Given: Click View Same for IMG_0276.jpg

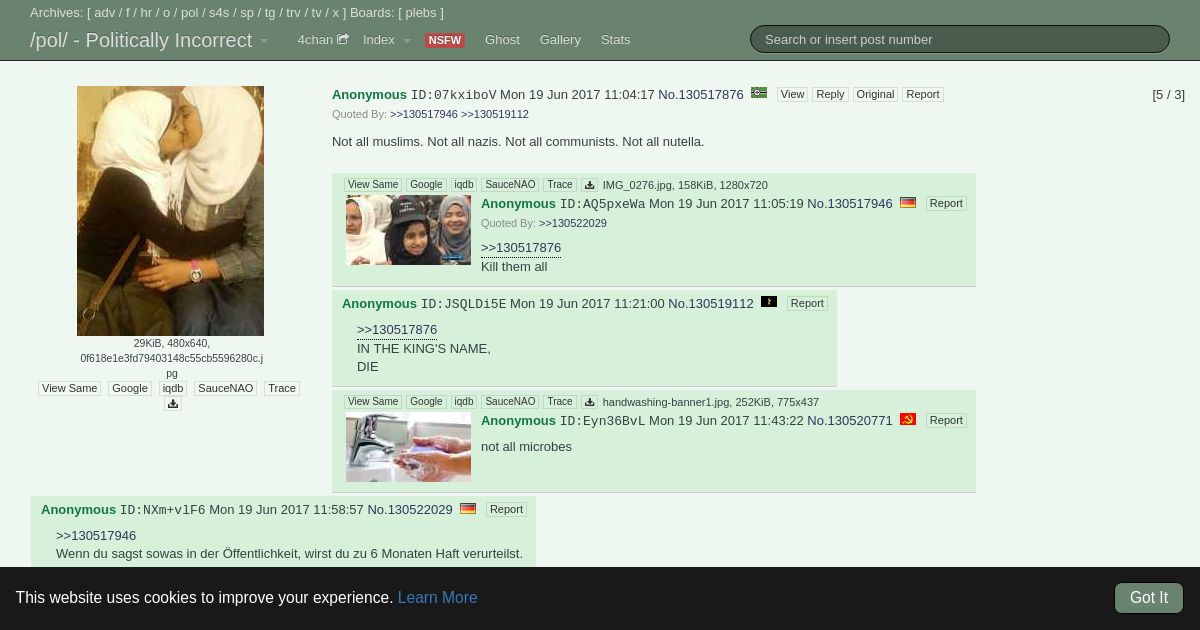Looking at the screenshot, I should pos(373,185).
